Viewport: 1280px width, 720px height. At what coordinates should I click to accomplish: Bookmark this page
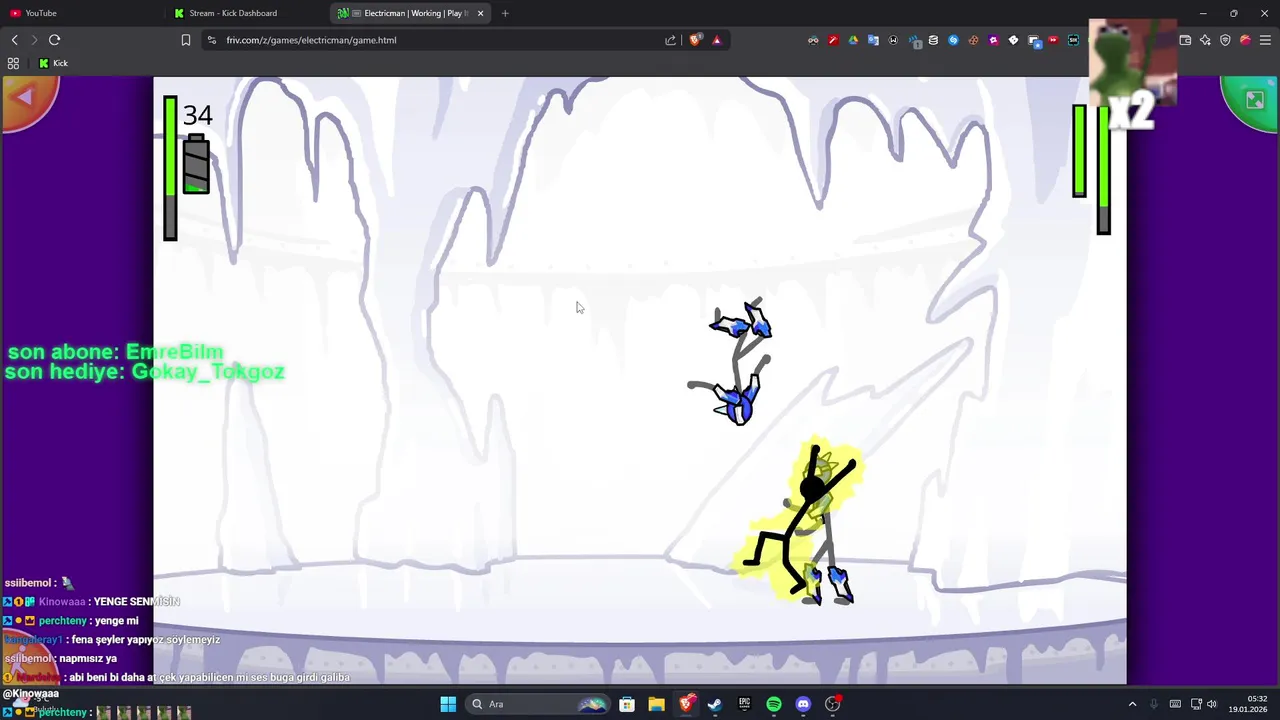point(185,40)
